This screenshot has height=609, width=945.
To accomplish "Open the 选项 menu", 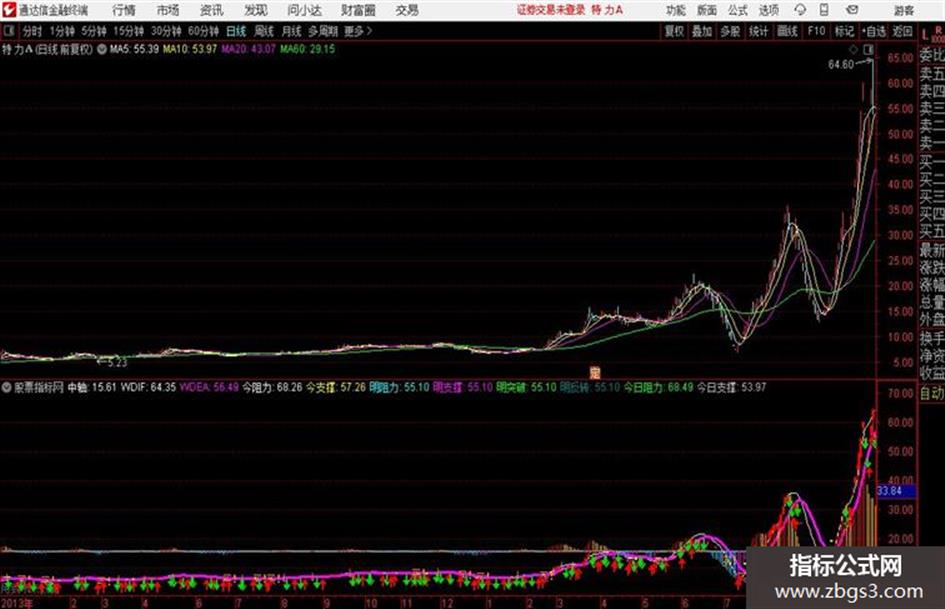I will click(768, 10).
